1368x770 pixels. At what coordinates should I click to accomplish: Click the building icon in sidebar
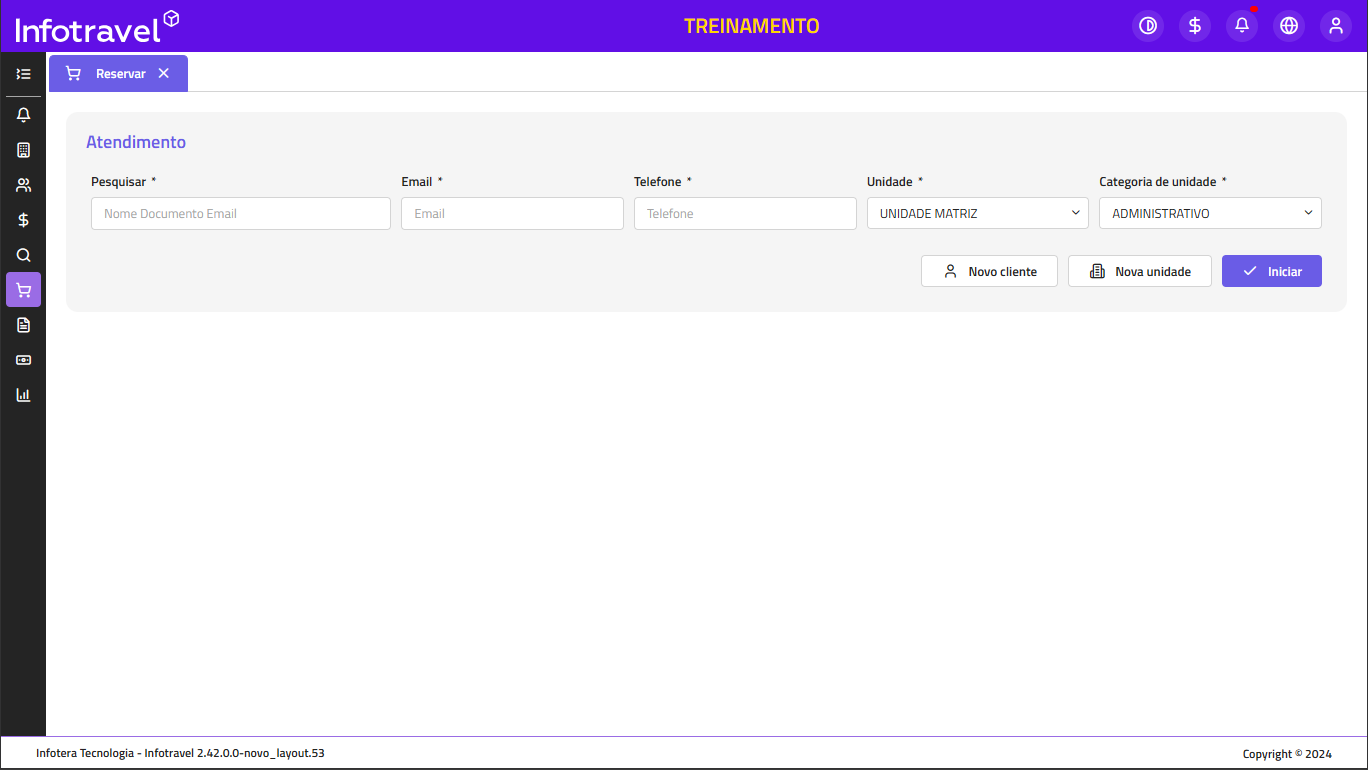pyautogui.click(x=24, y=150)
